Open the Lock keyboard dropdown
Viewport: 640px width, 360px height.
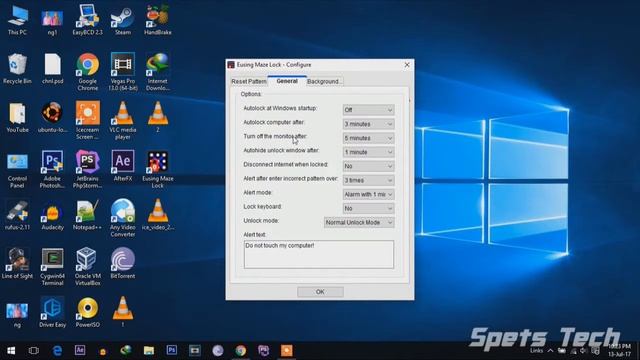[368, 208]
